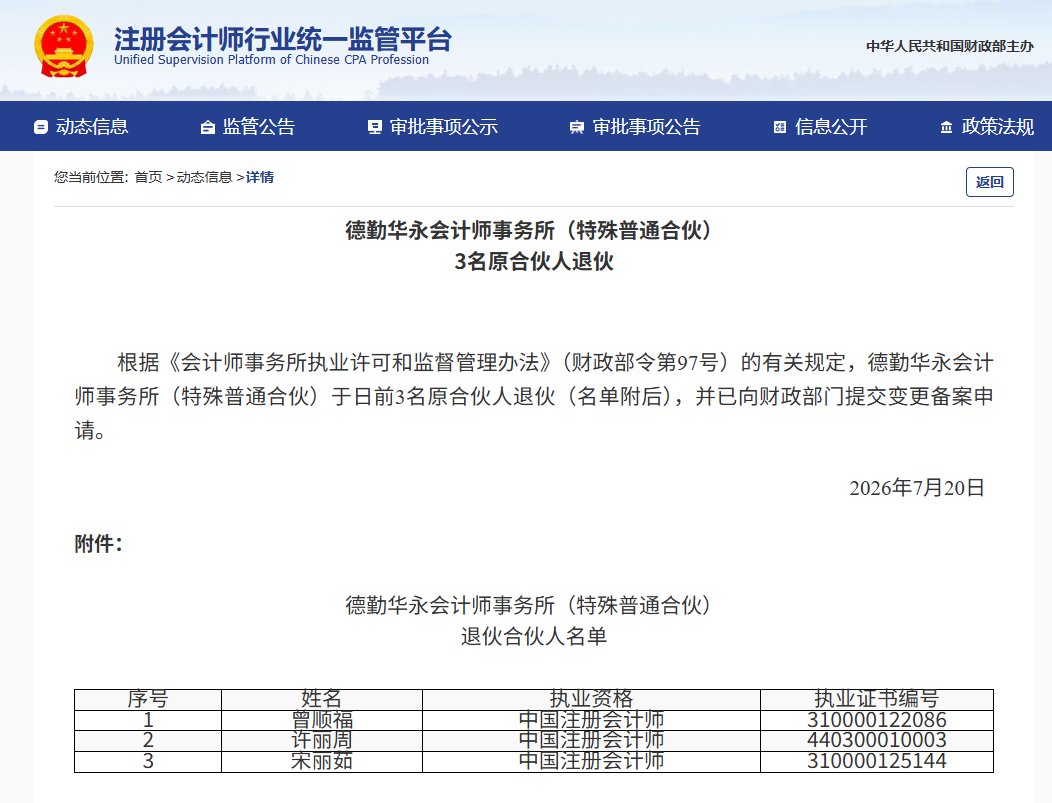Click the 动态信息 menu icon
Image resolution: width=1052 pixels, height=803 pixels.
[41, 127]
